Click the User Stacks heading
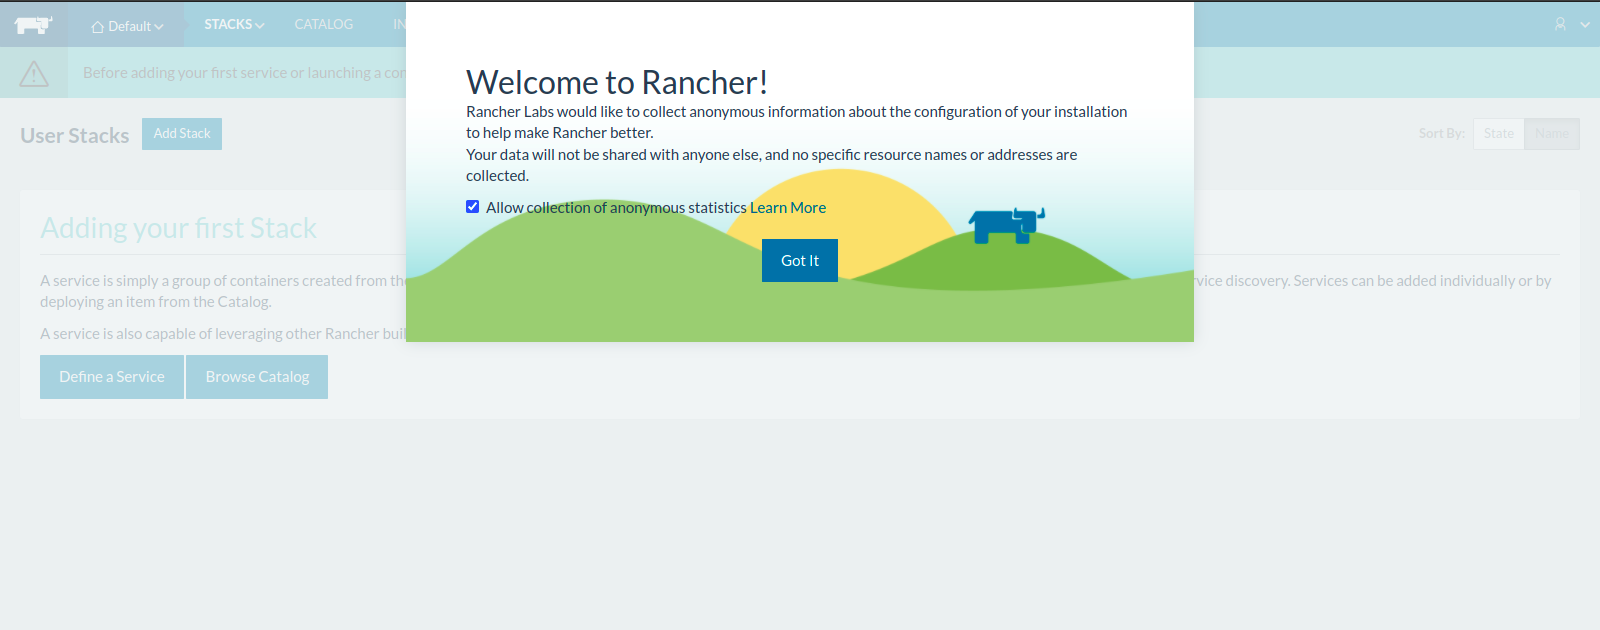Image resolution: width=1600 pixels, height=630 pixels. (75, 136)
